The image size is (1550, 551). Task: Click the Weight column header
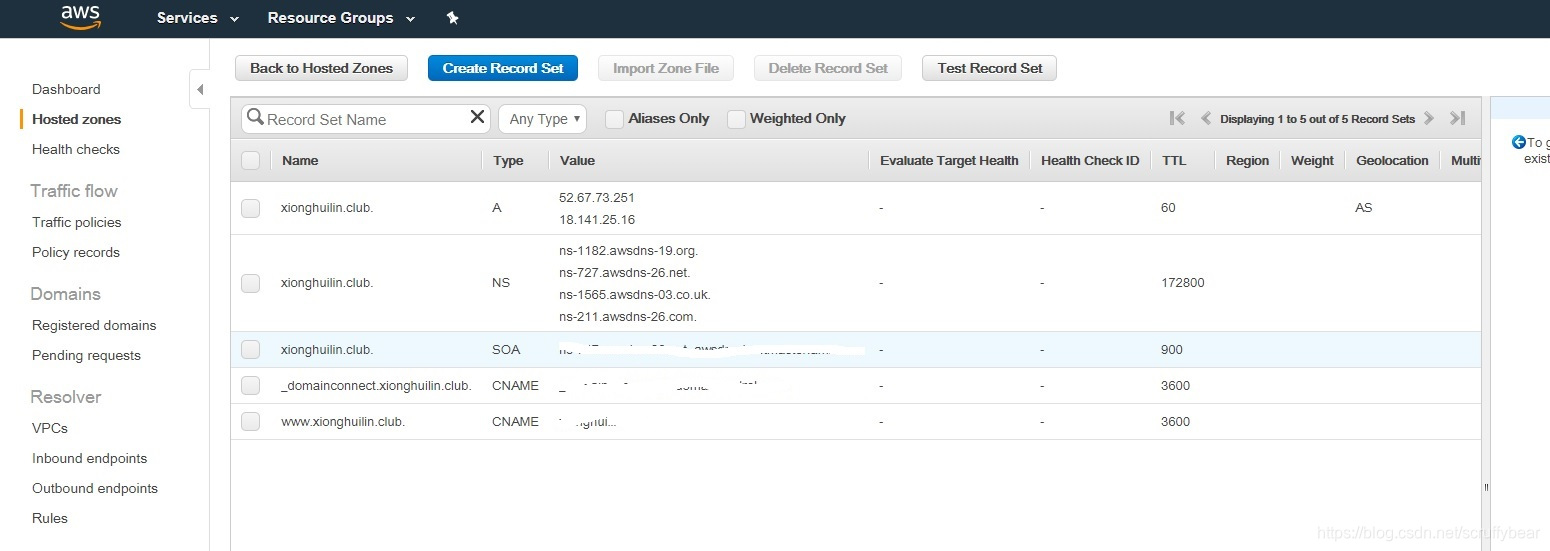click(1312, 160)
